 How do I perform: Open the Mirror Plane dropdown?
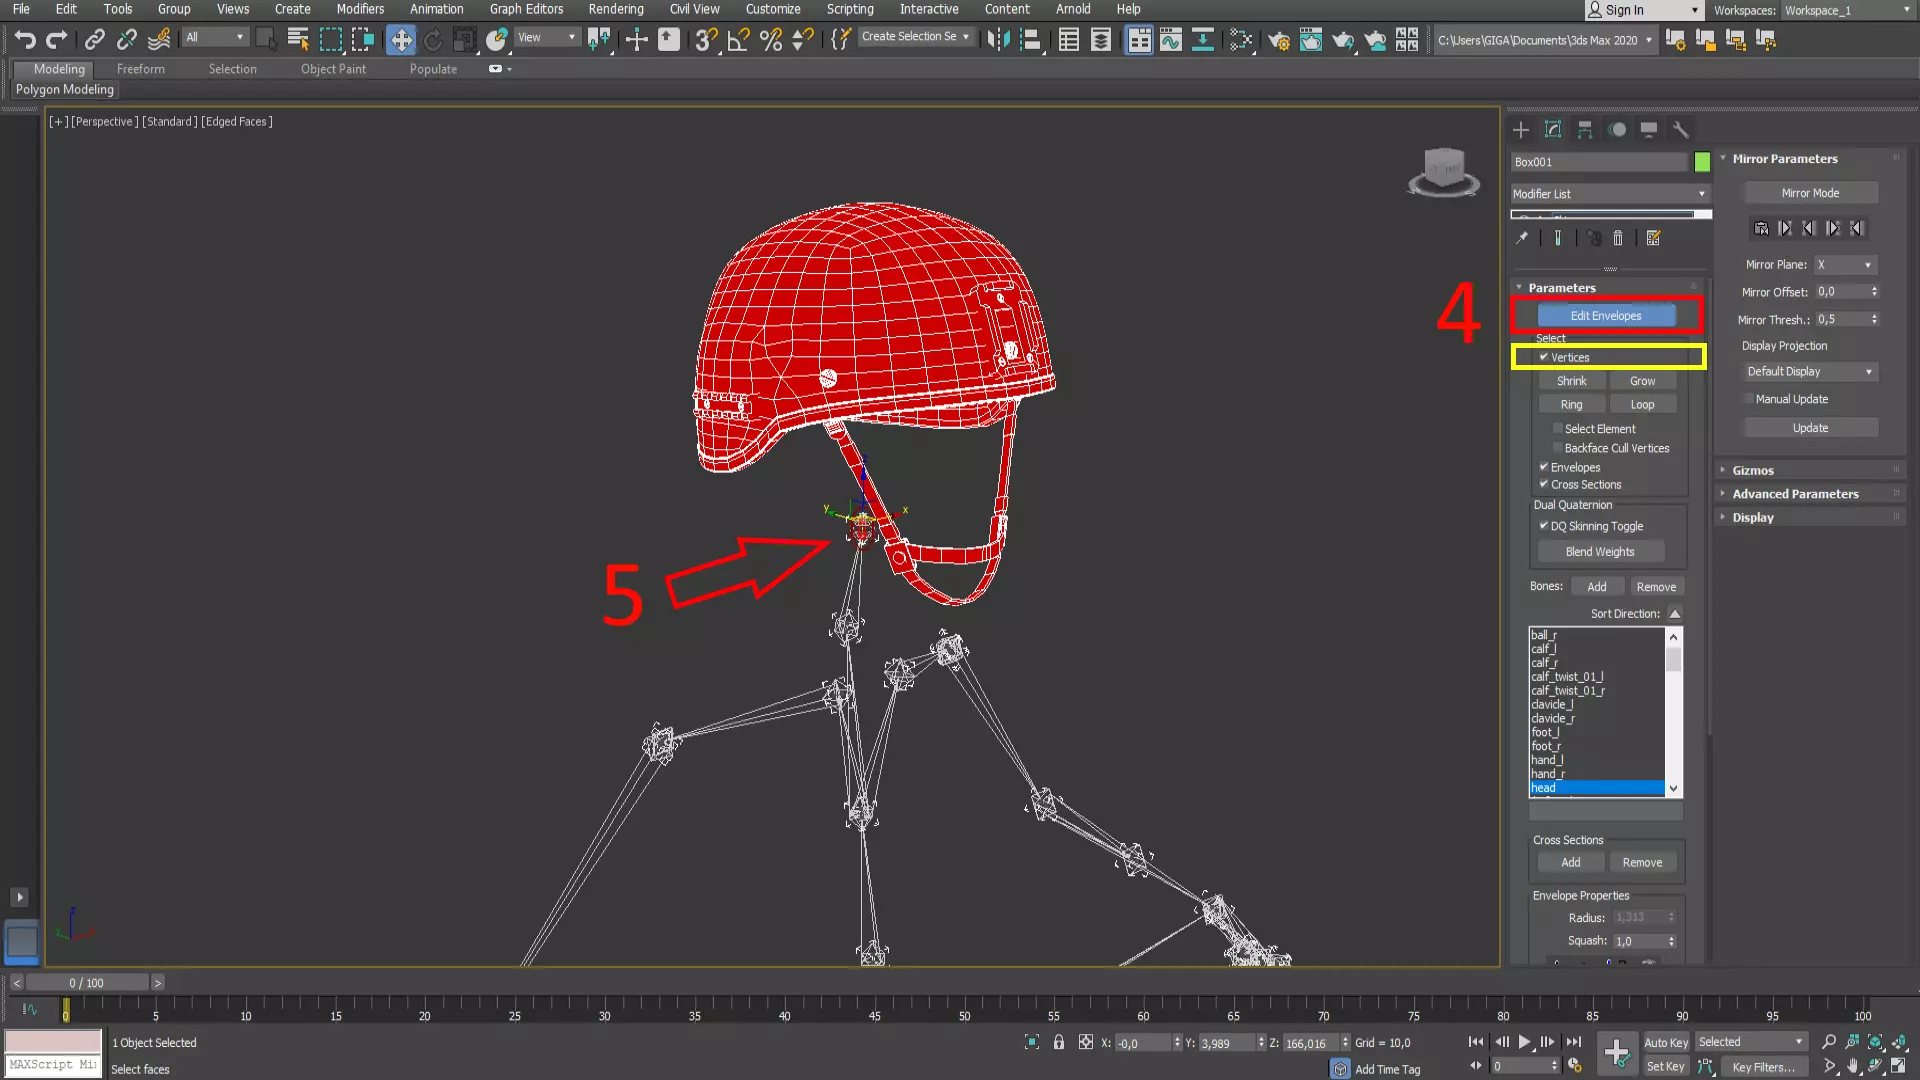click(x=1845, y=265)
